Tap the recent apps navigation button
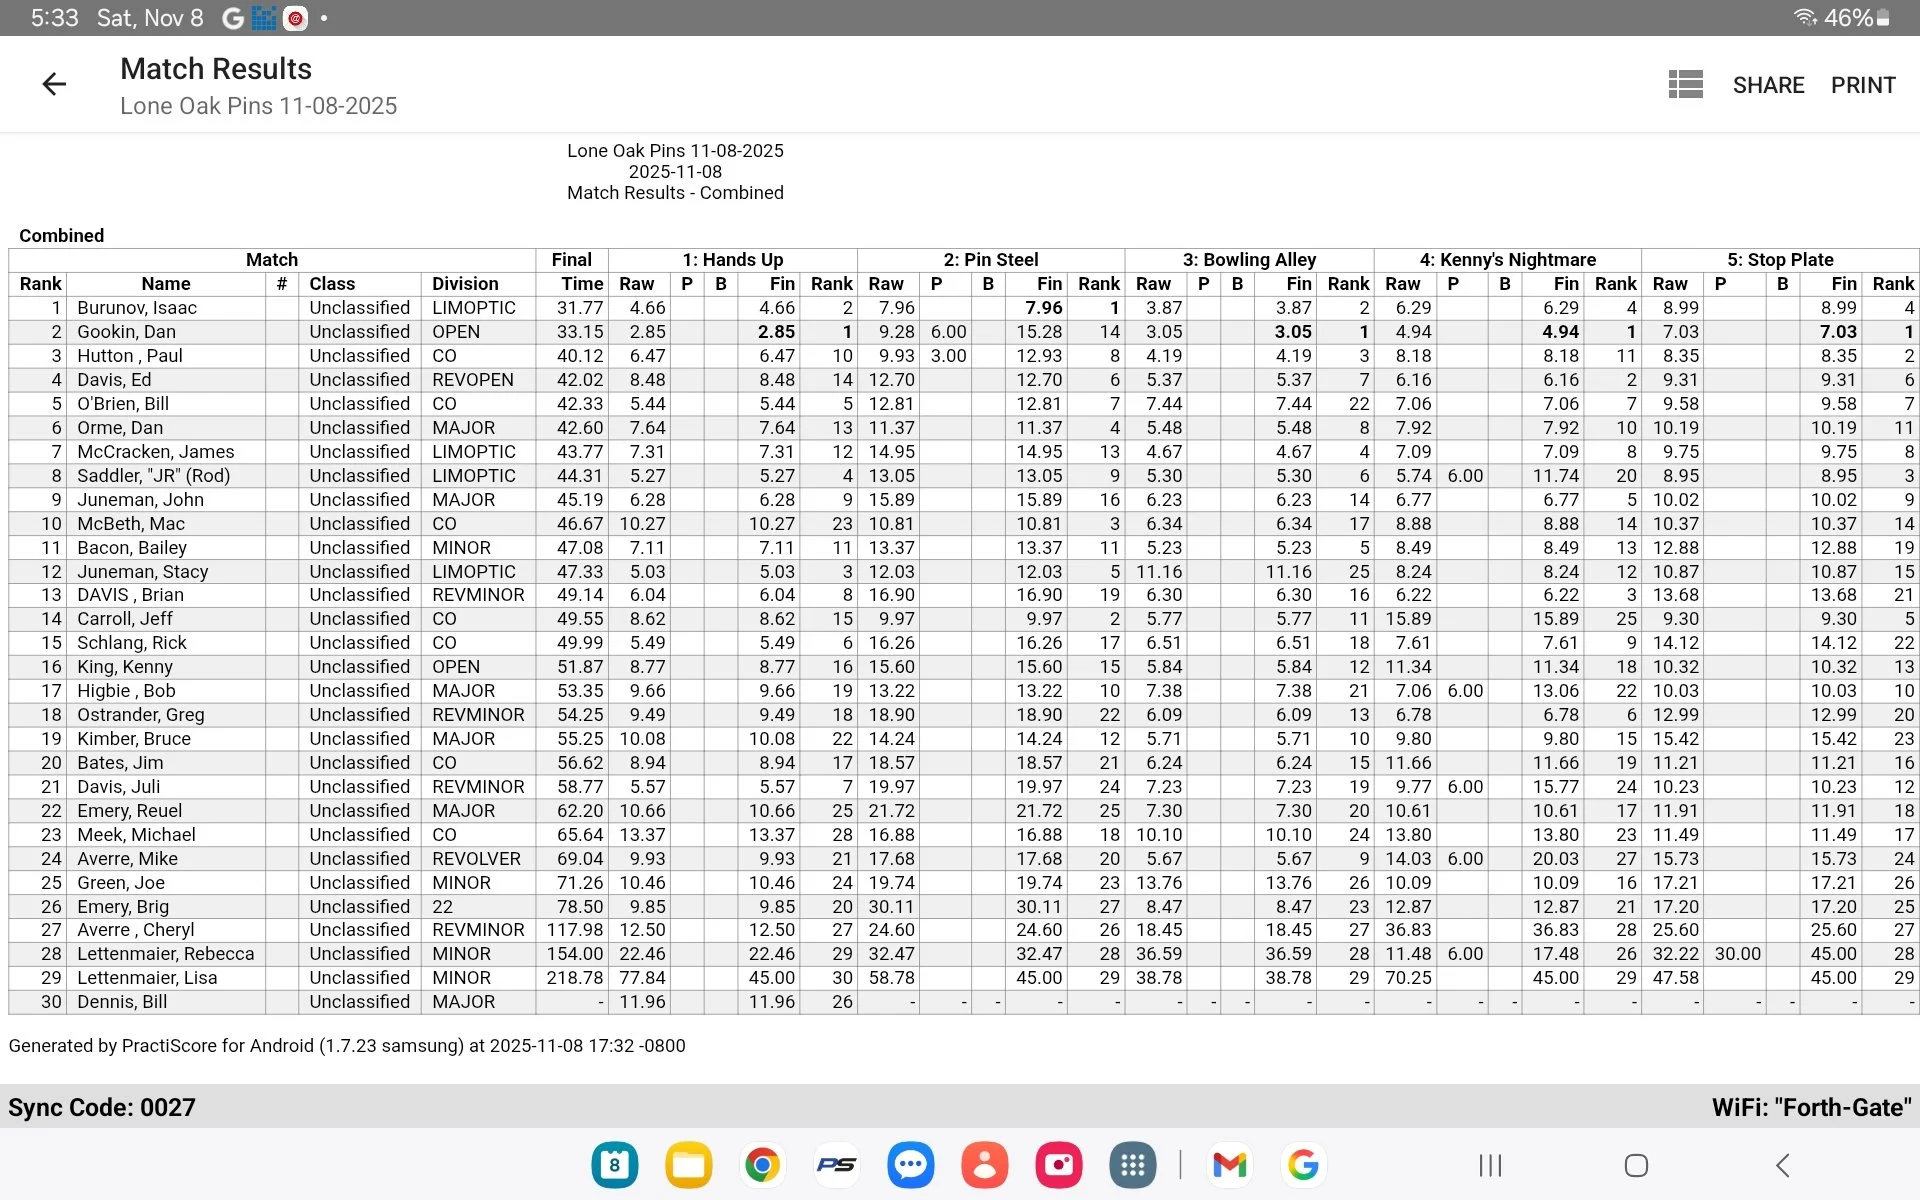The height and width of the screenshot is (1200, 1920). pos(1490,1165)
